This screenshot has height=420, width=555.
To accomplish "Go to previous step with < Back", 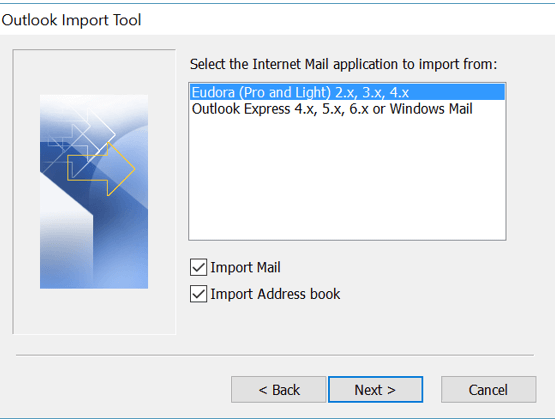I will pyautogui.click(x=279, y=390).
